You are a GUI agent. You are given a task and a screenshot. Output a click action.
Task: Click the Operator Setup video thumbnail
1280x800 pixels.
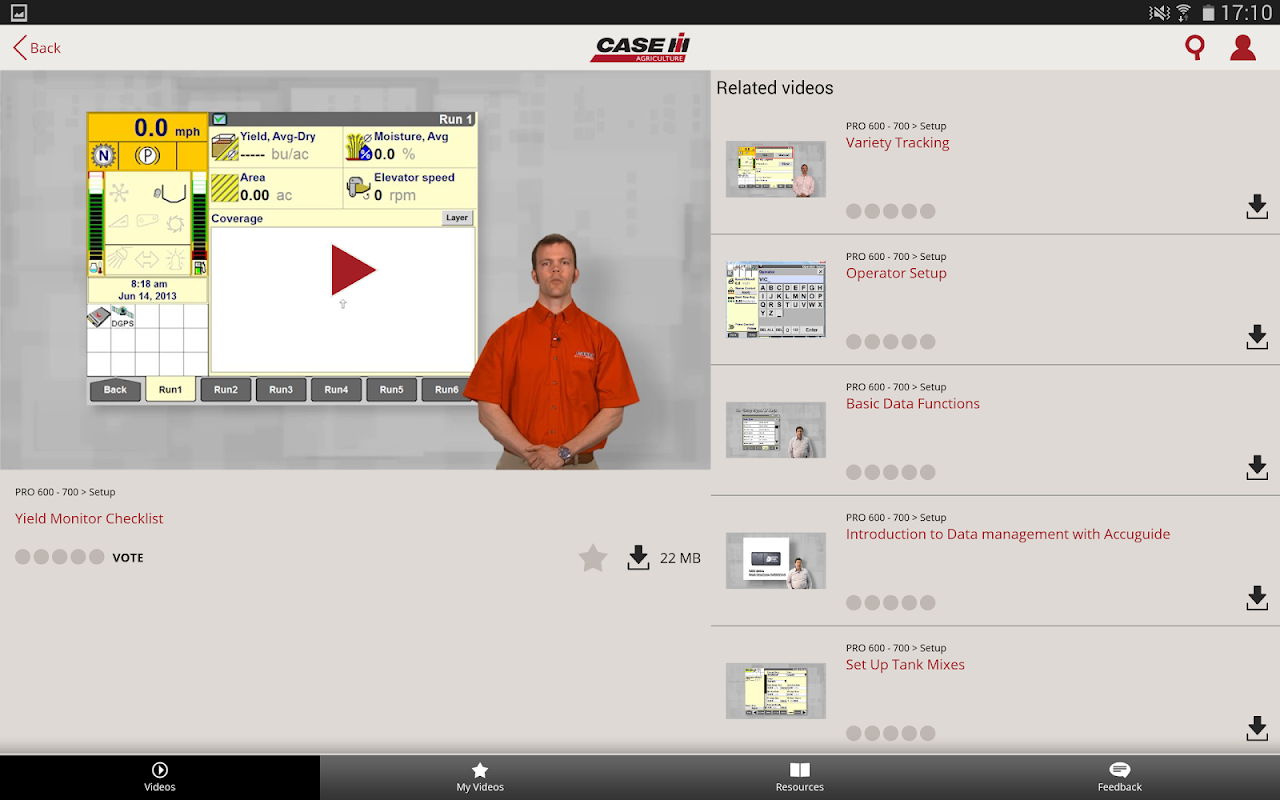point(776,300)
